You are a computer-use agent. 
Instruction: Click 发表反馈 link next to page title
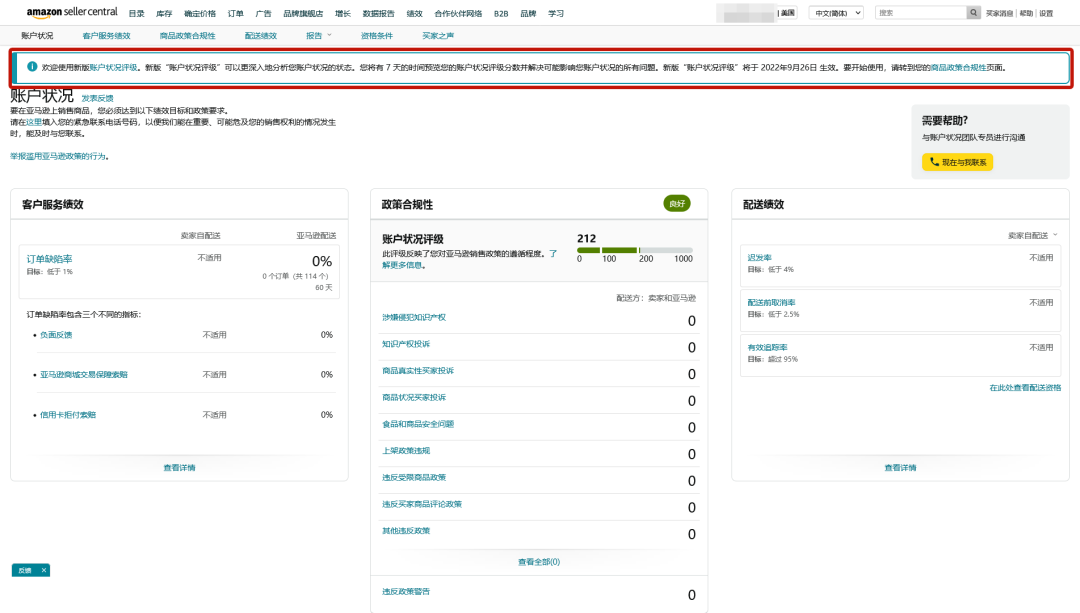pyautogui.click(x=97, y=98)
